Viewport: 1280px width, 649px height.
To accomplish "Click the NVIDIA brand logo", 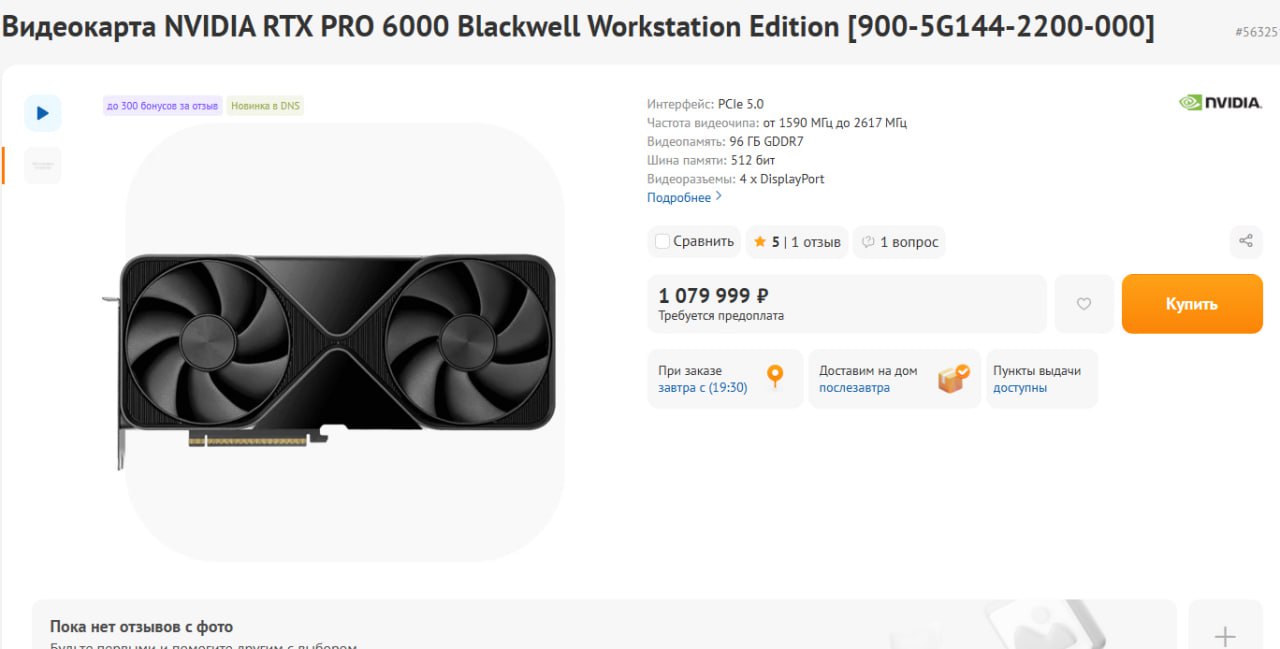I will pos(1220,102).
